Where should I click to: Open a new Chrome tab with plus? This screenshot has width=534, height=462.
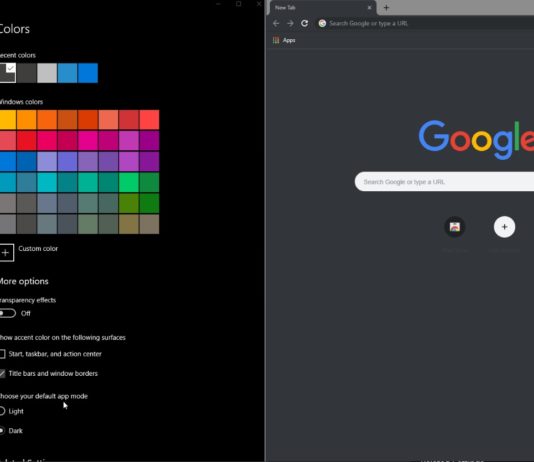[x=386, y=7]
